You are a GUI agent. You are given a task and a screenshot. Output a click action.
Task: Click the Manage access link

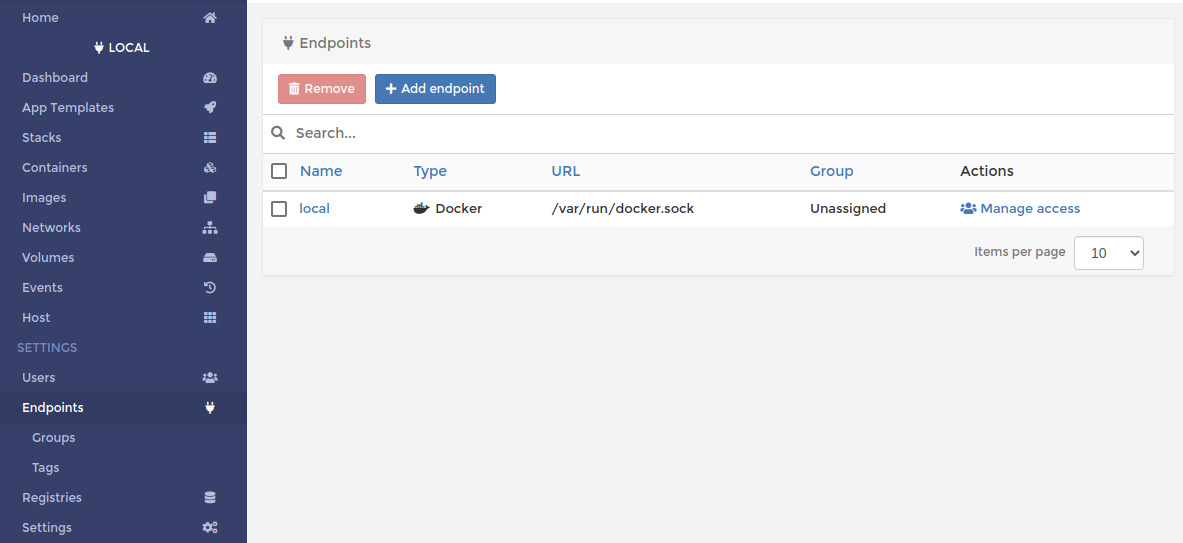pyautogui.click(x=1020, y=209)
